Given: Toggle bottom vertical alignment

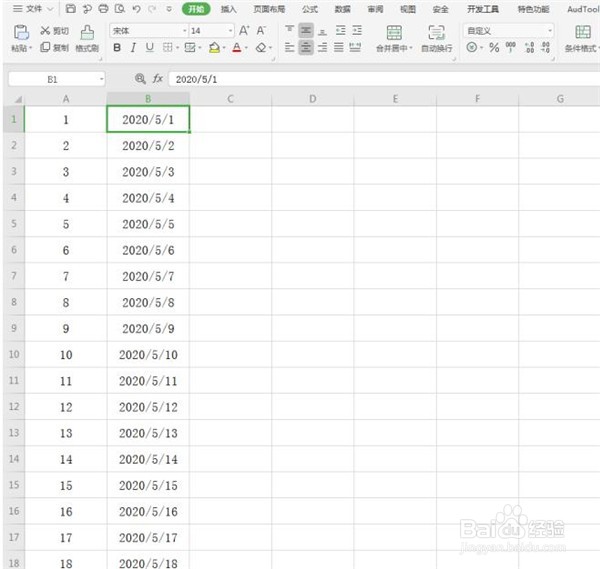Looking at the screenshot, I should [323, 31].
